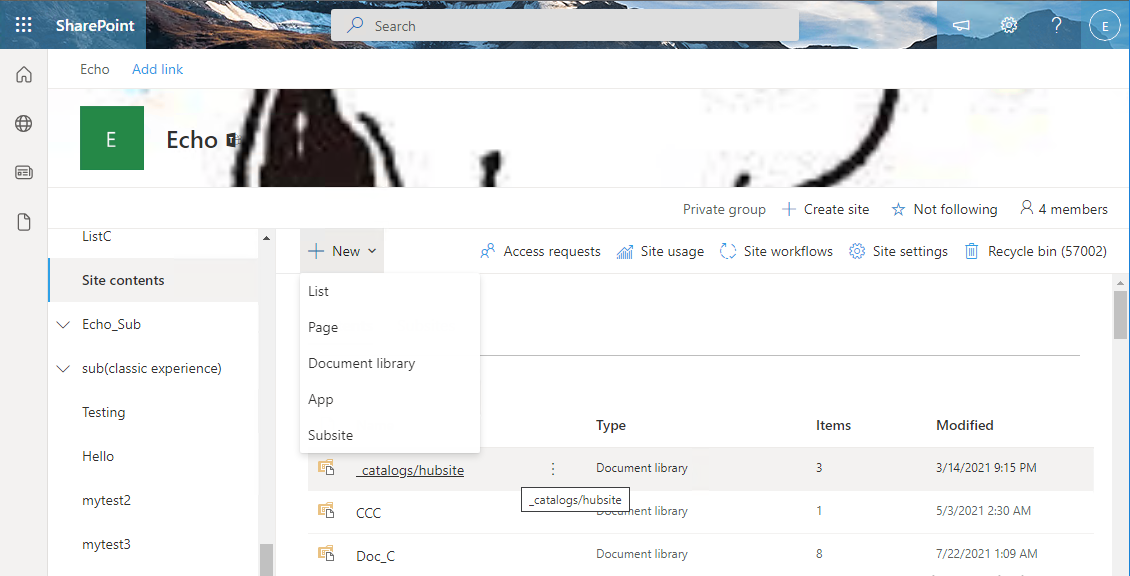Viewport: 1130px width, 576px height.
Task: Open the app launcher waffle icon
Action: pyautogui.click(x=24, y=25)
